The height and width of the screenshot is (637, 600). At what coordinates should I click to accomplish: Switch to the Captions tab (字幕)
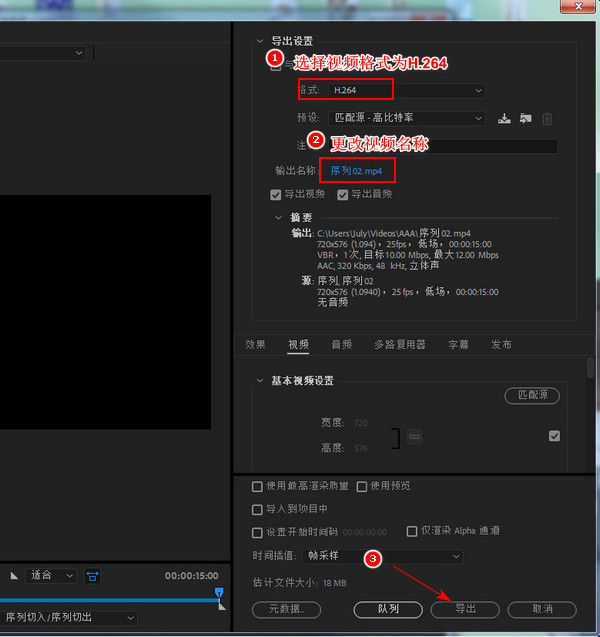(x=458, y=344)
